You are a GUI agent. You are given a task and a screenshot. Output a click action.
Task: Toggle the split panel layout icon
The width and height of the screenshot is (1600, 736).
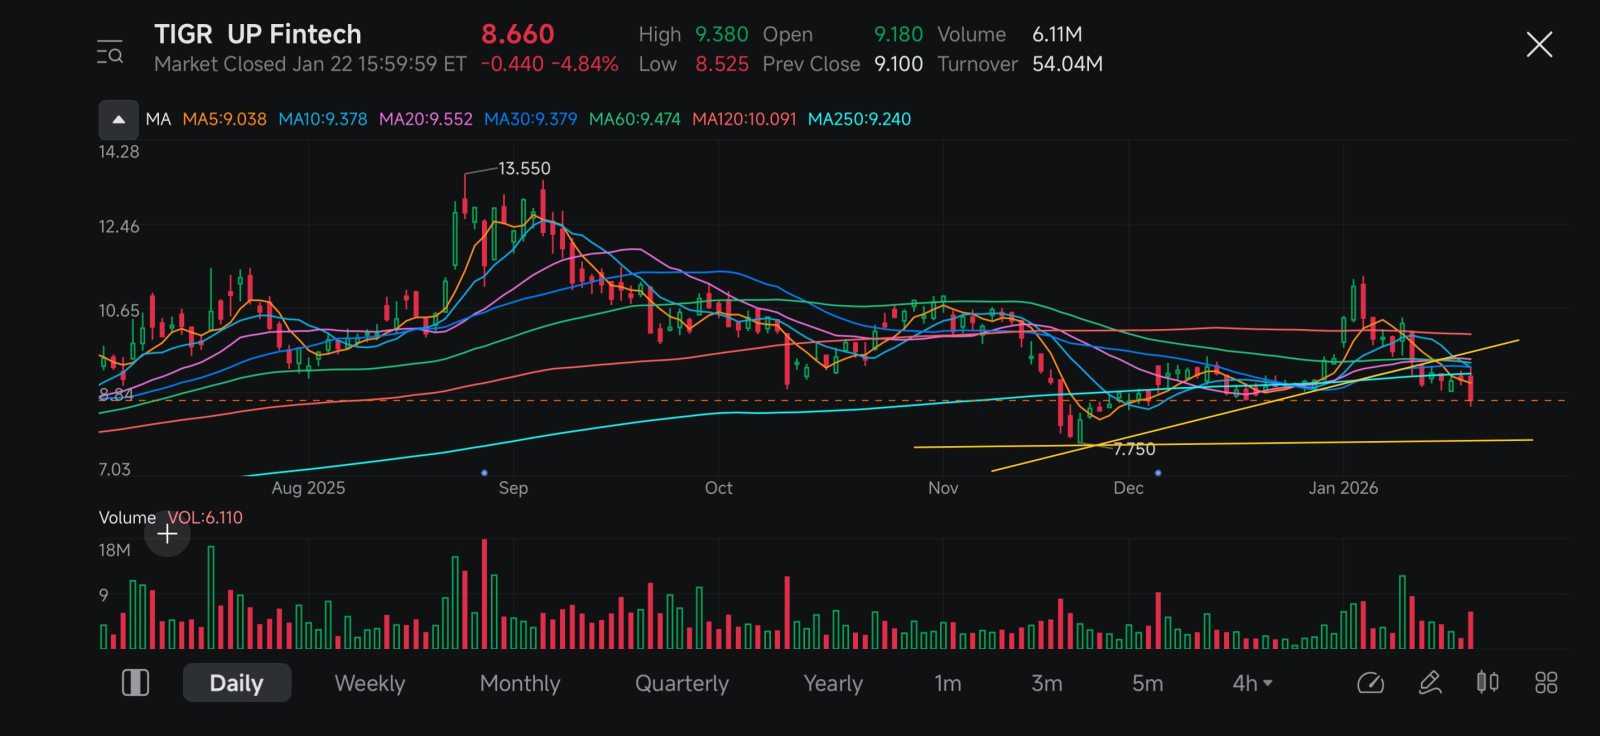click(135, 683)
